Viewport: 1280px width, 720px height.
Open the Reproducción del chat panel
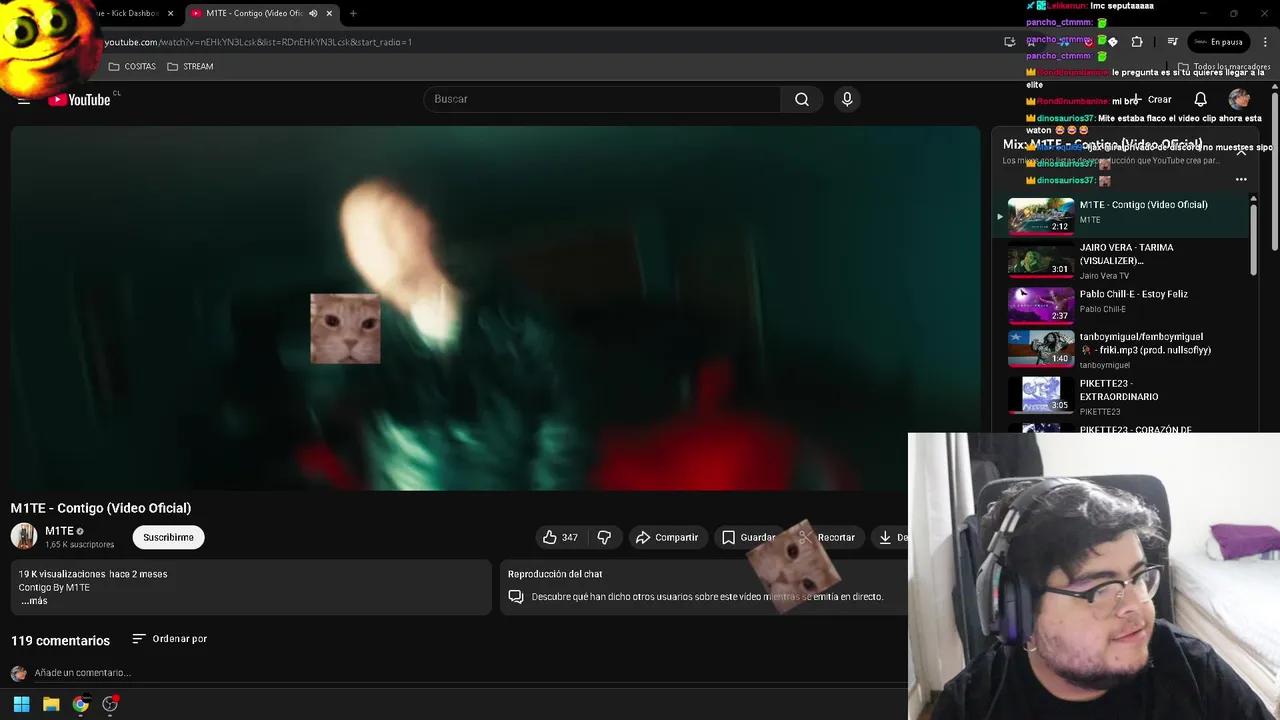703,586
